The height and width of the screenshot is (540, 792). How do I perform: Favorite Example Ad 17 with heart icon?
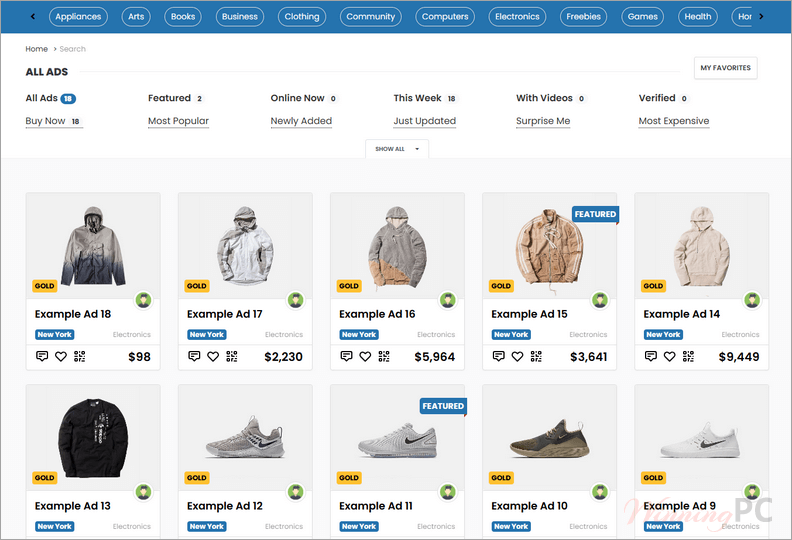click(213, 357)
